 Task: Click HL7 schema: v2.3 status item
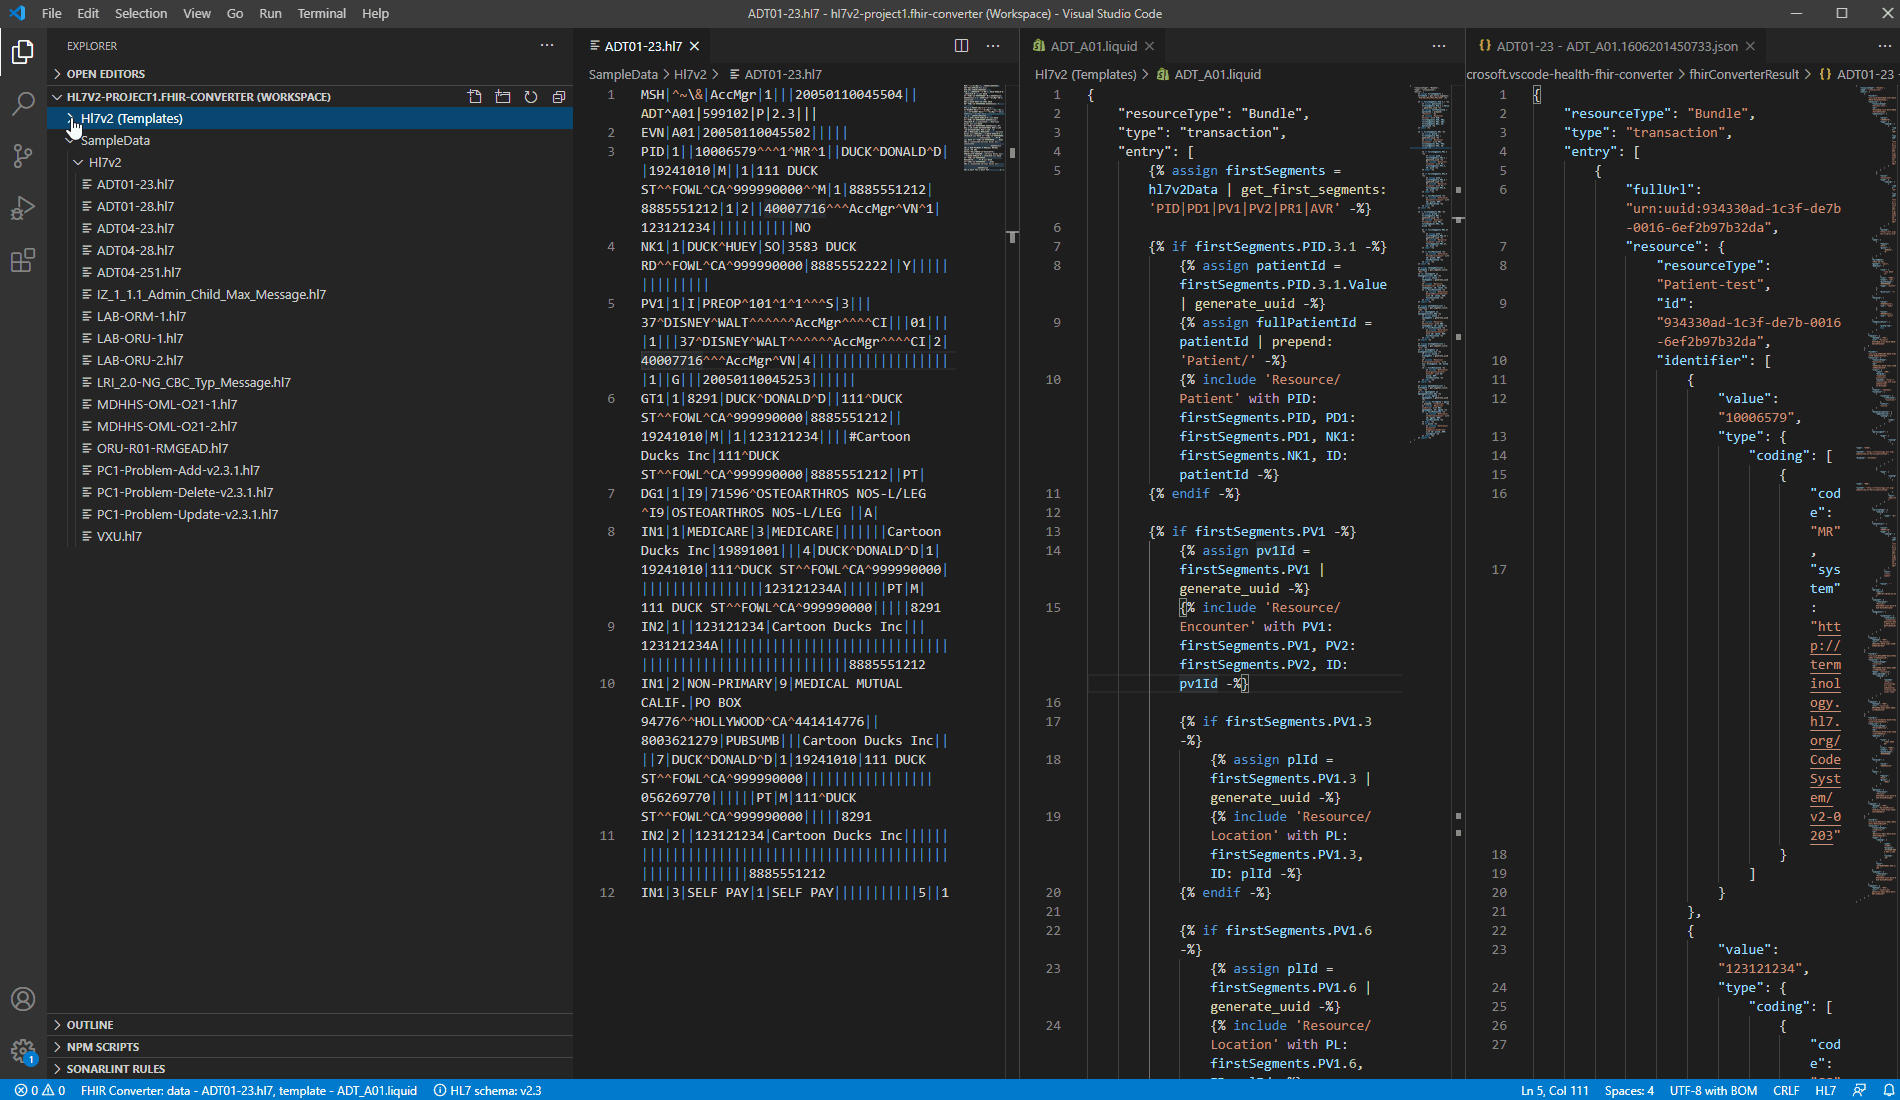[x=488, y=1090]
